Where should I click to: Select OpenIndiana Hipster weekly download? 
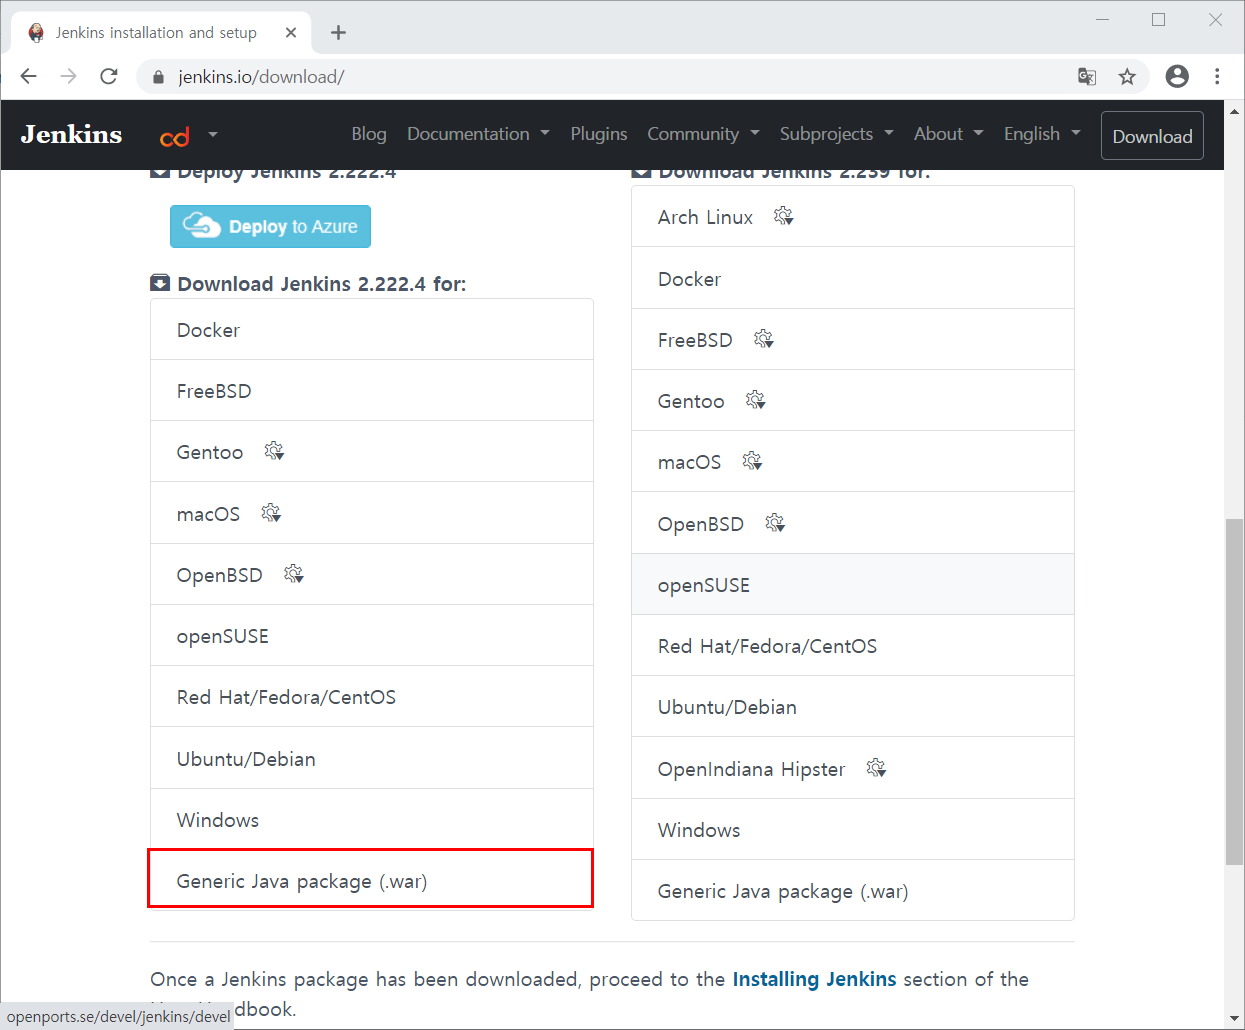853,769
